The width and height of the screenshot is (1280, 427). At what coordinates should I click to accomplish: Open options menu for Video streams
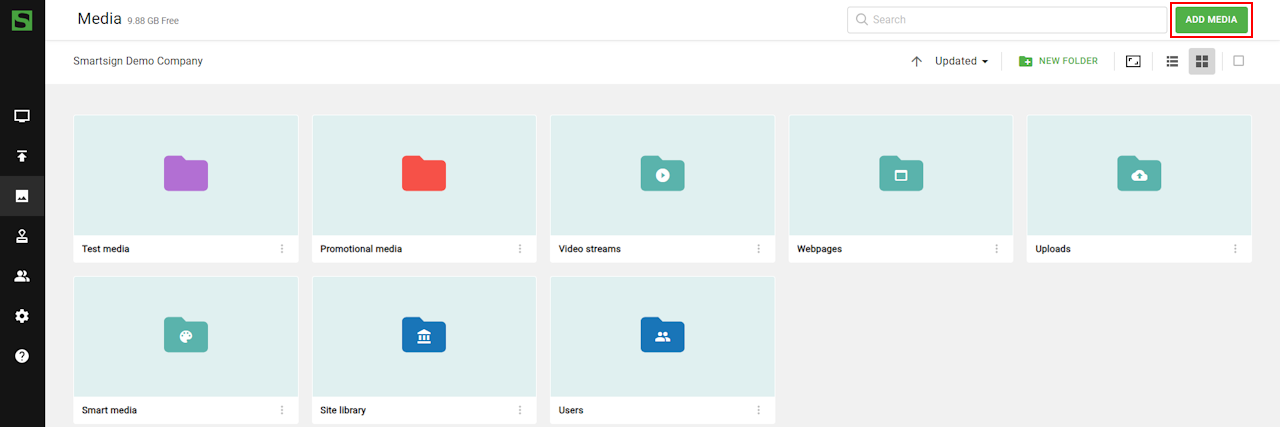(758, 249)
